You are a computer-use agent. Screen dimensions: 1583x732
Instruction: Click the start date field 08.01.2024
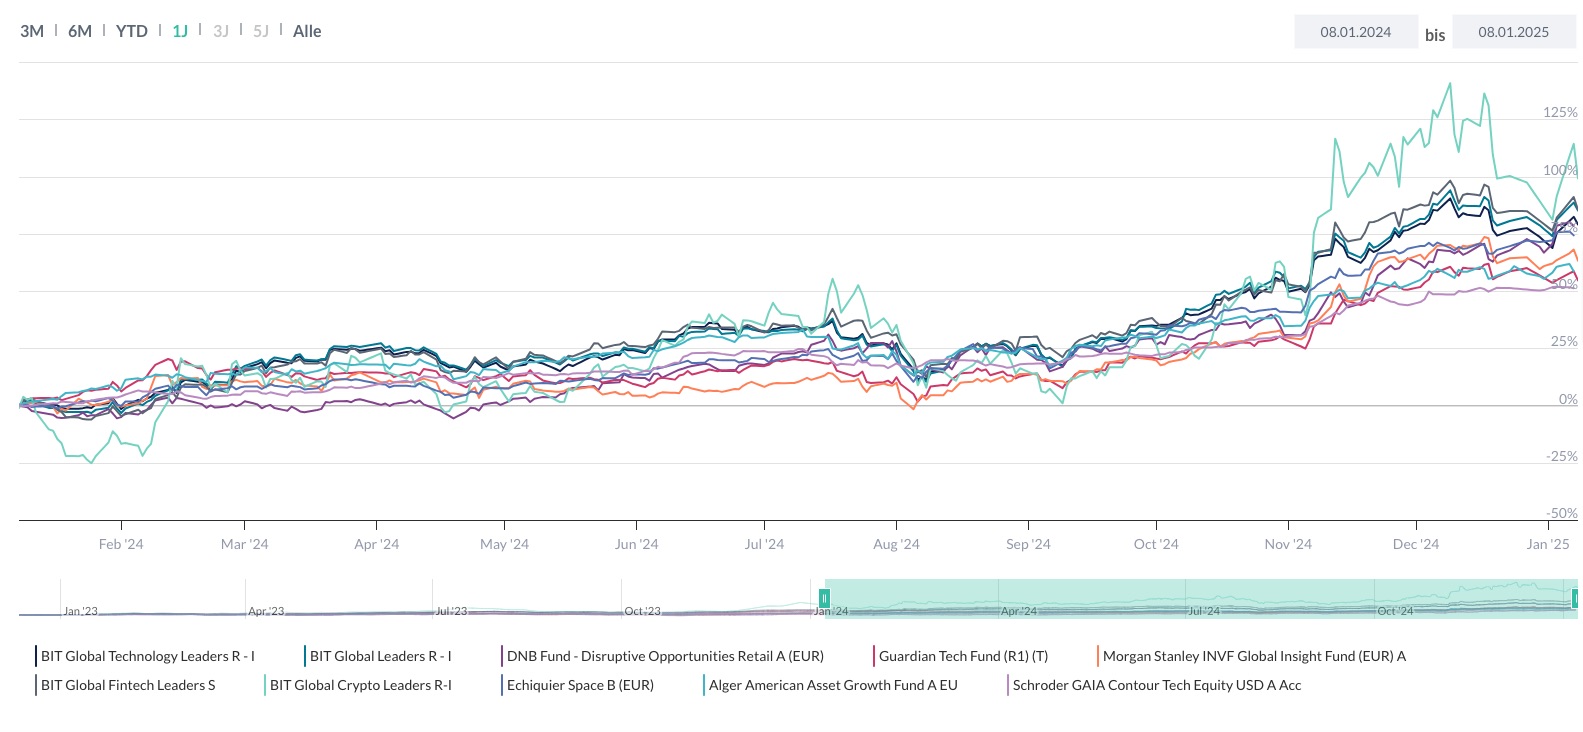(1355, 32)
